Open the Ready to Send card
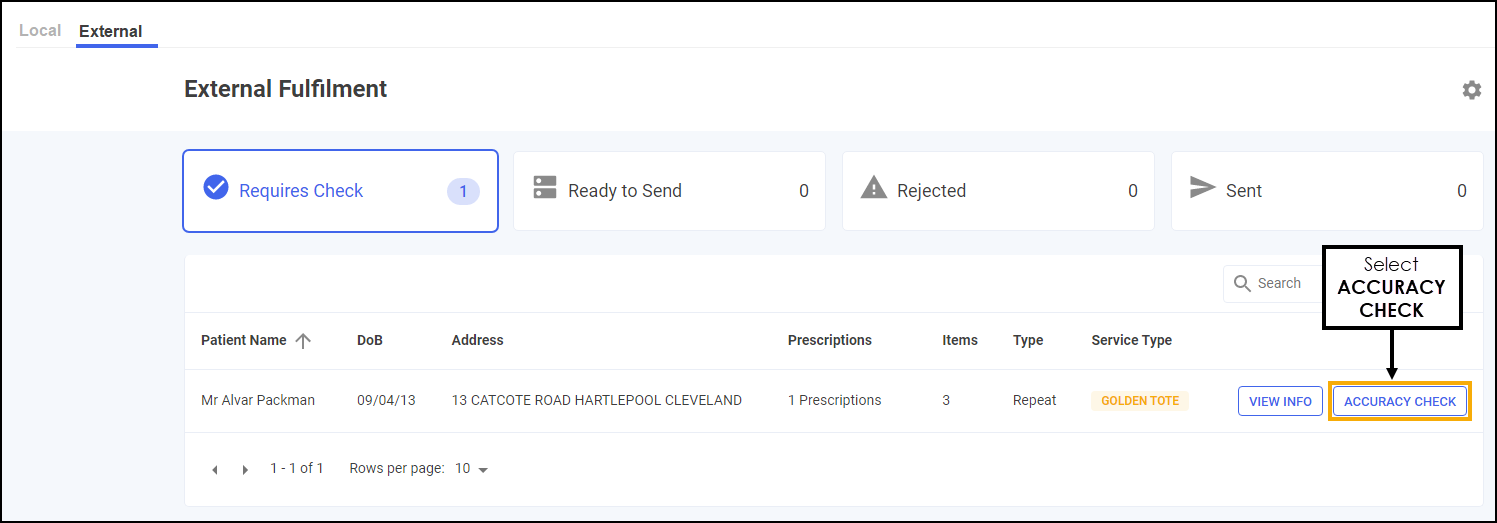Image resolution: width=1497 pixels, height=523 pixels. [x=669, y=191]
